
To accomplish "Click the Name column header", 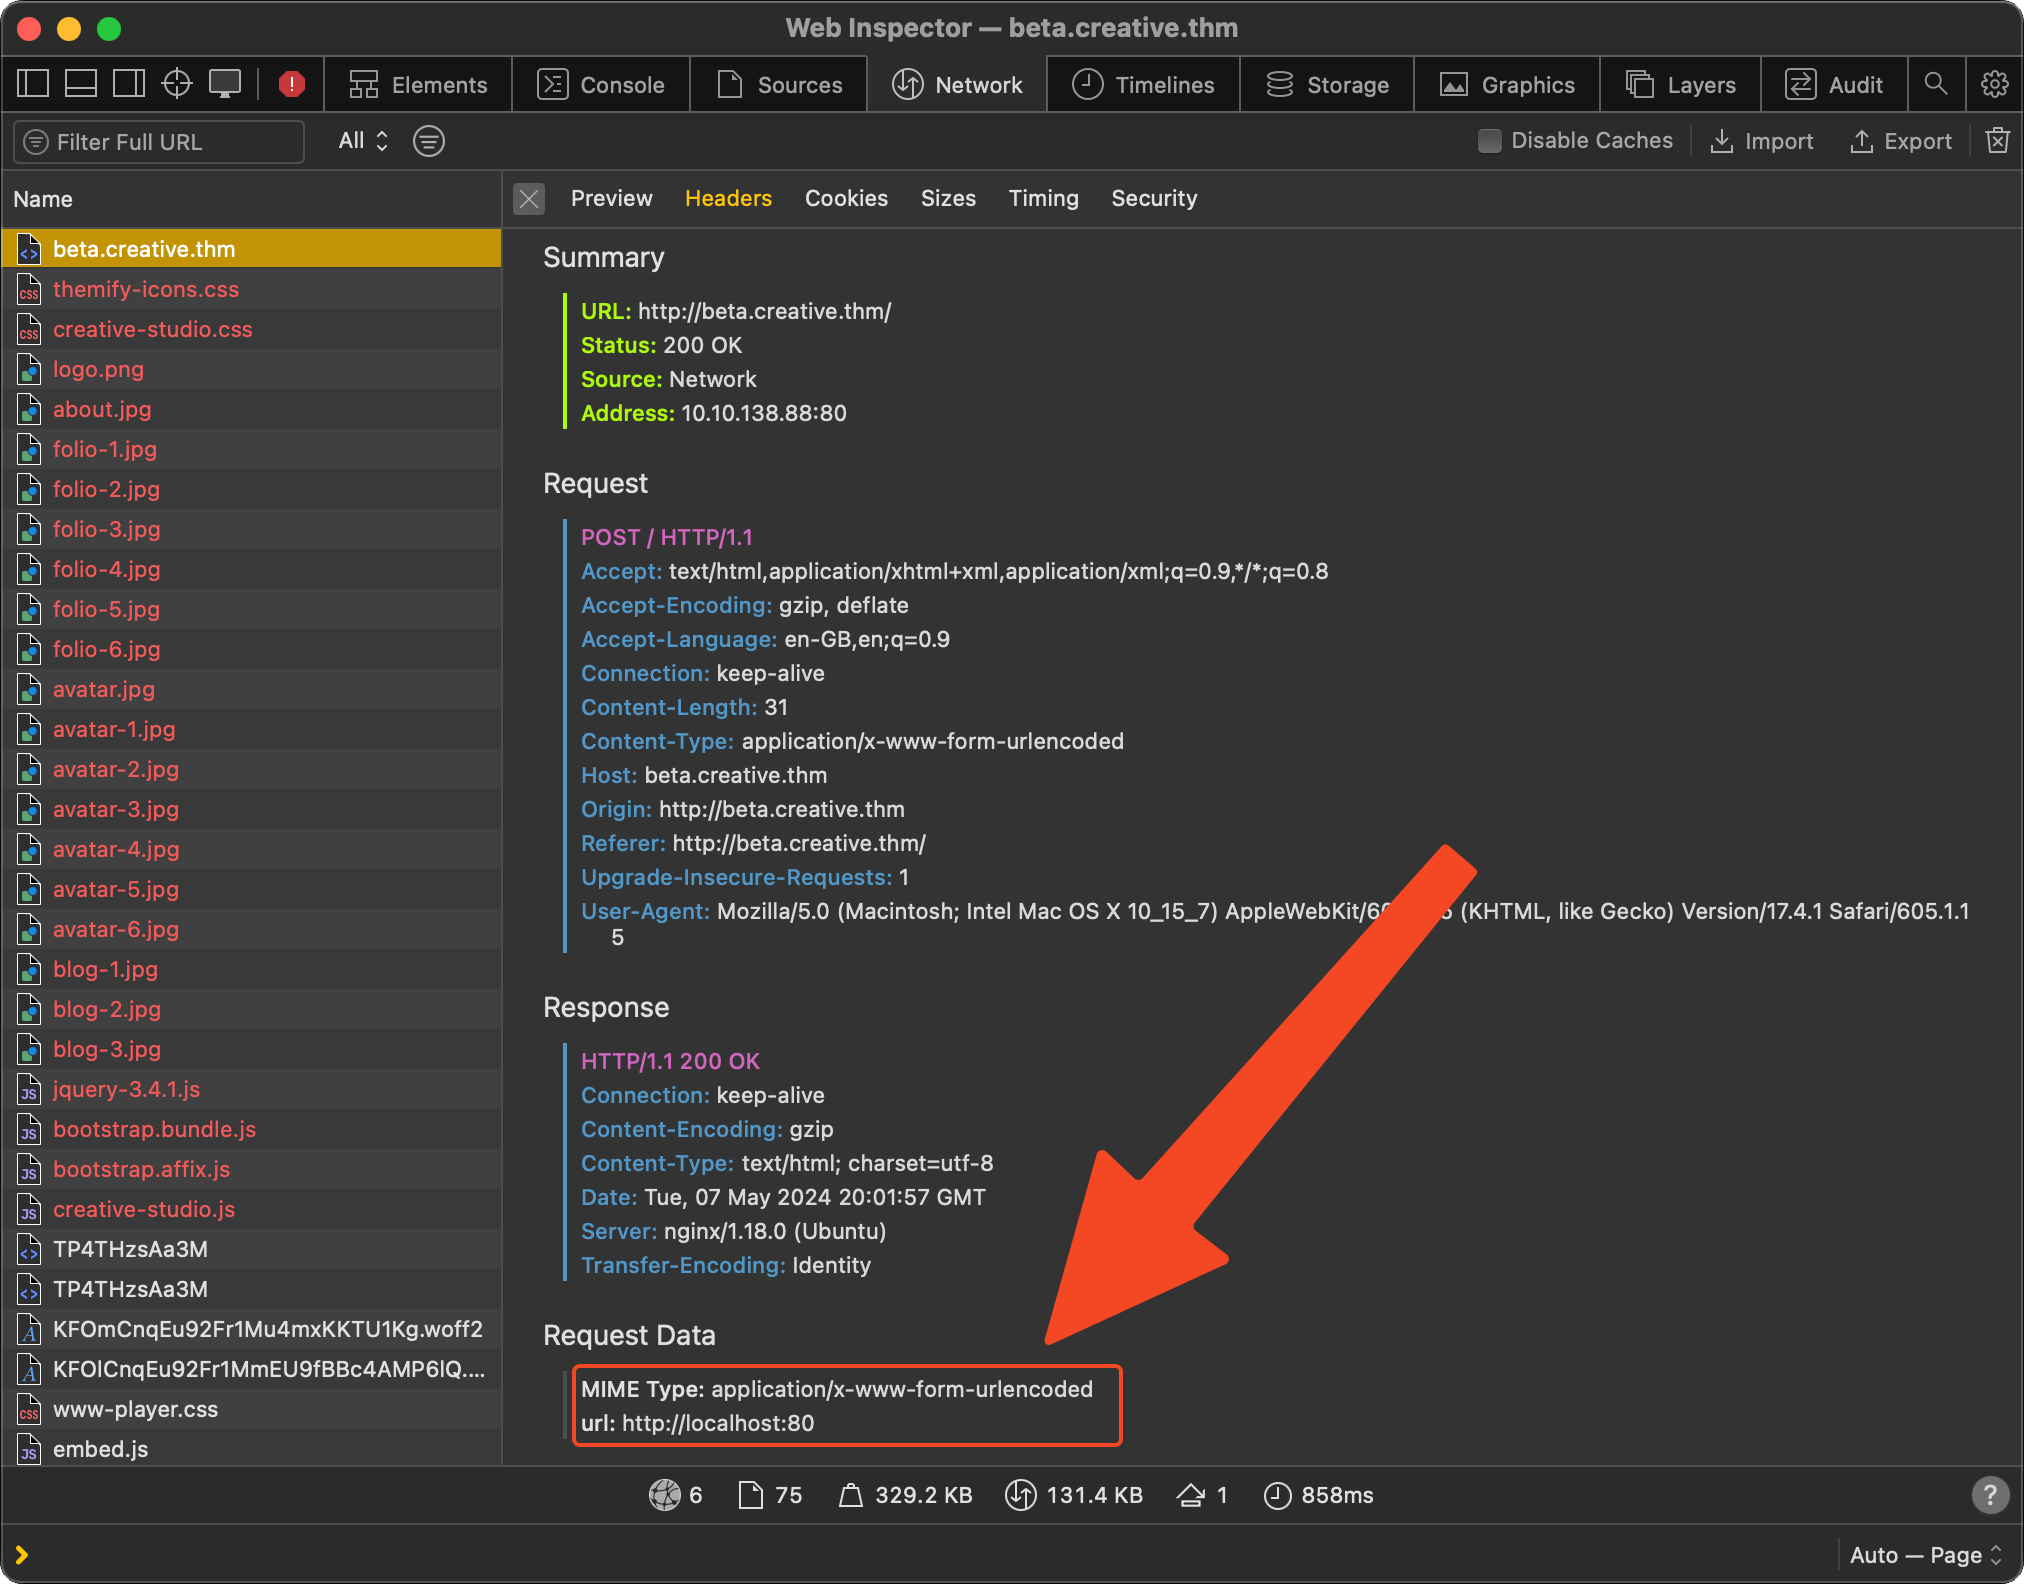I will (x=251, y=199).
